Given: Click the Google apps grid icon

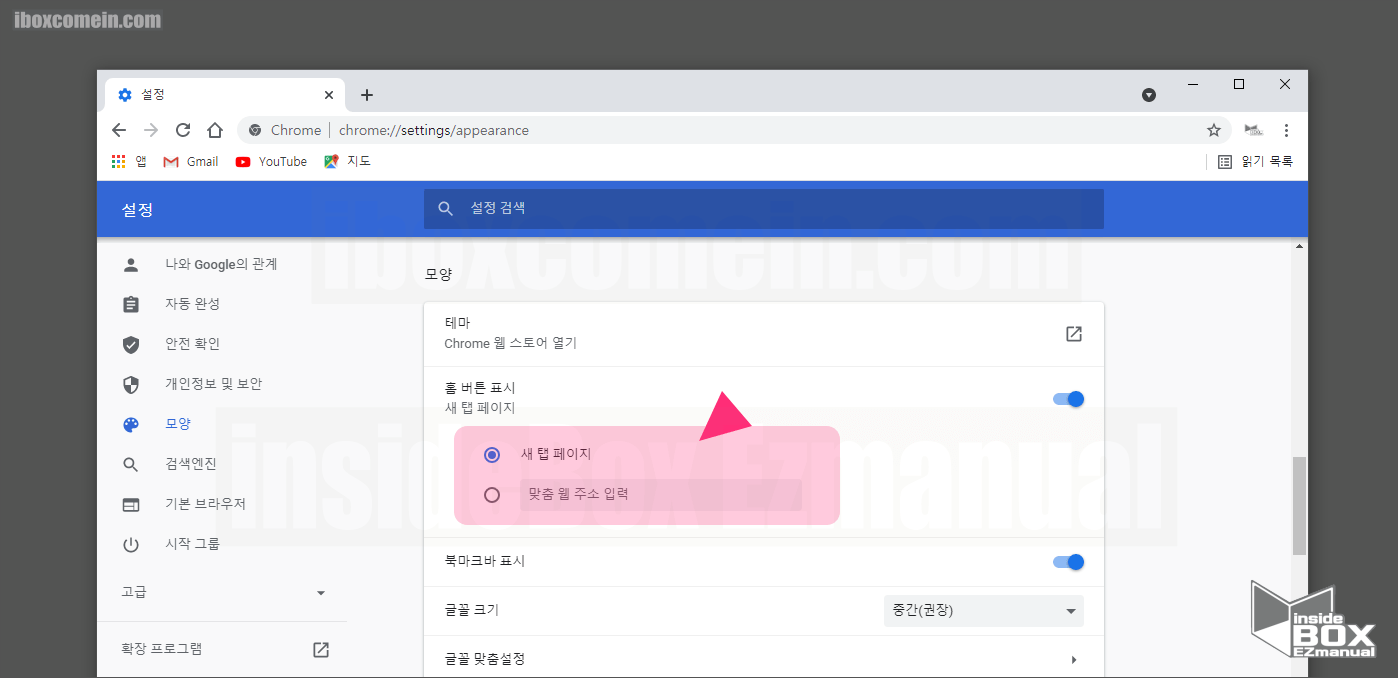Looking at the screenshot, I should (118, 161).
